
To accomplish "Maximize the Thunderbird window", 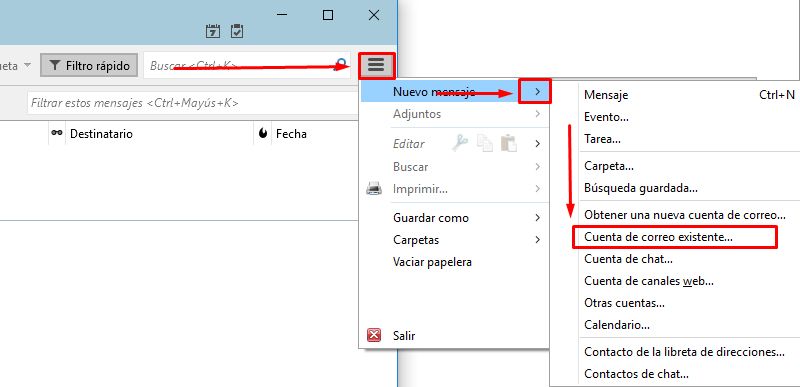I will tap(328, 15).
